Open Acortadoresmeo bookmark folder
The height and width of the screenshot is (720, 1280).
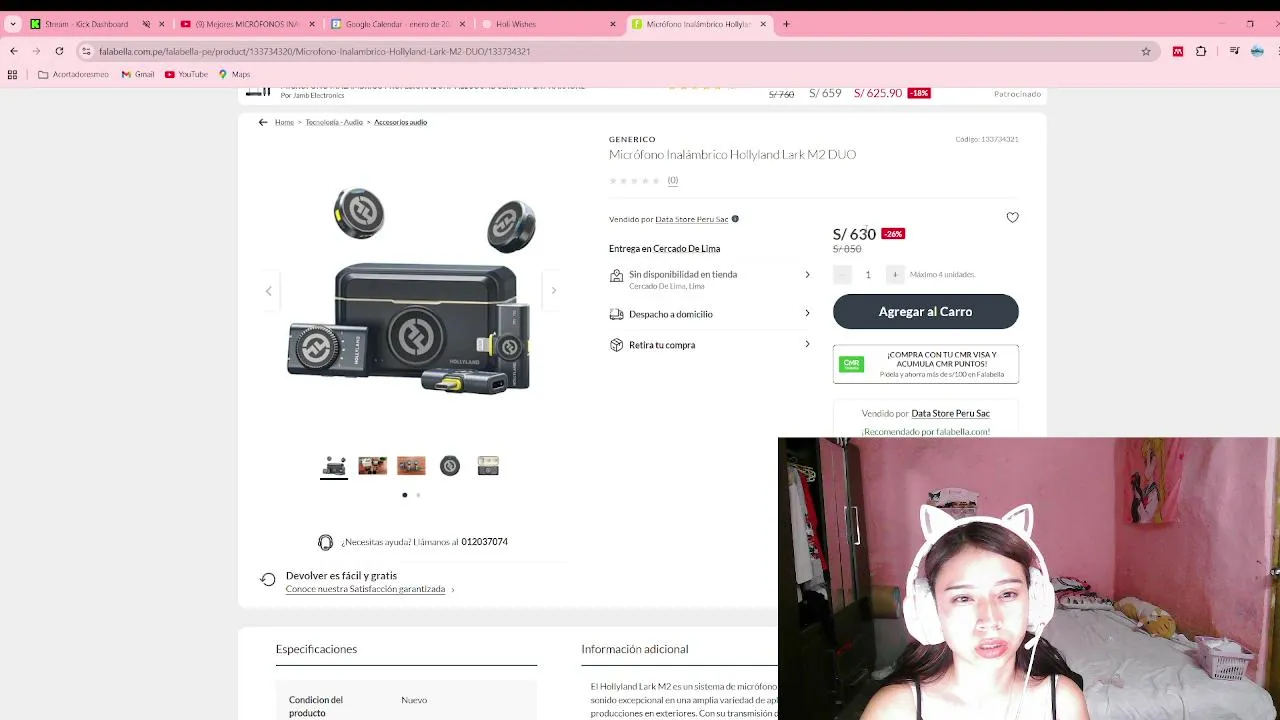coord(73,74)
